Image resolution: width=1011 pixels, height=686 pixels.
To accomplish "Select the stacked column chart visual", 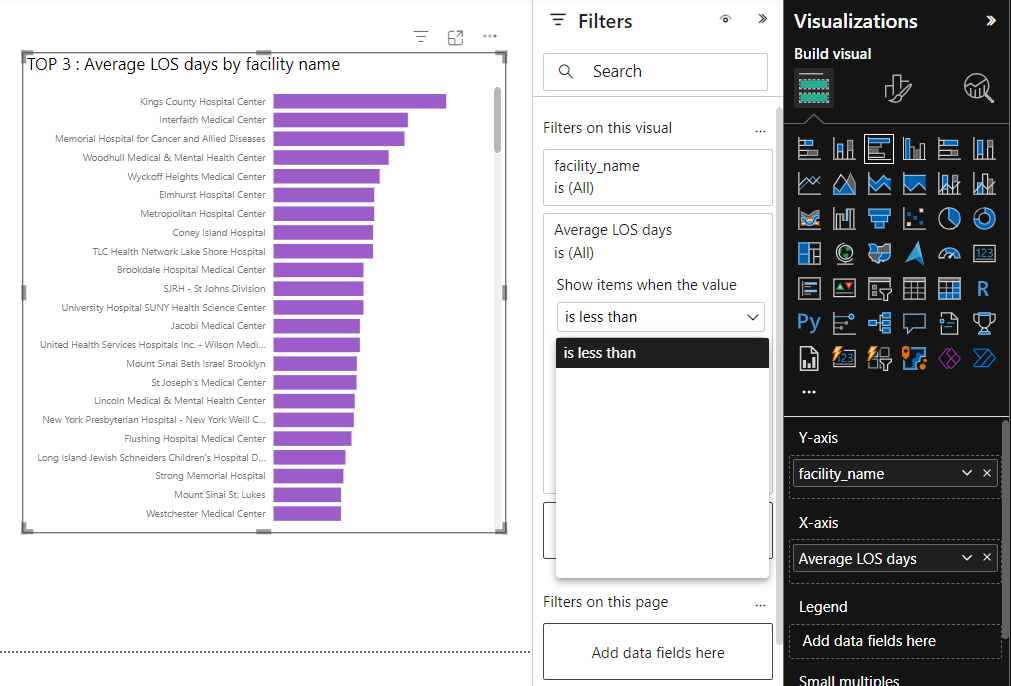I will point(844,149).
